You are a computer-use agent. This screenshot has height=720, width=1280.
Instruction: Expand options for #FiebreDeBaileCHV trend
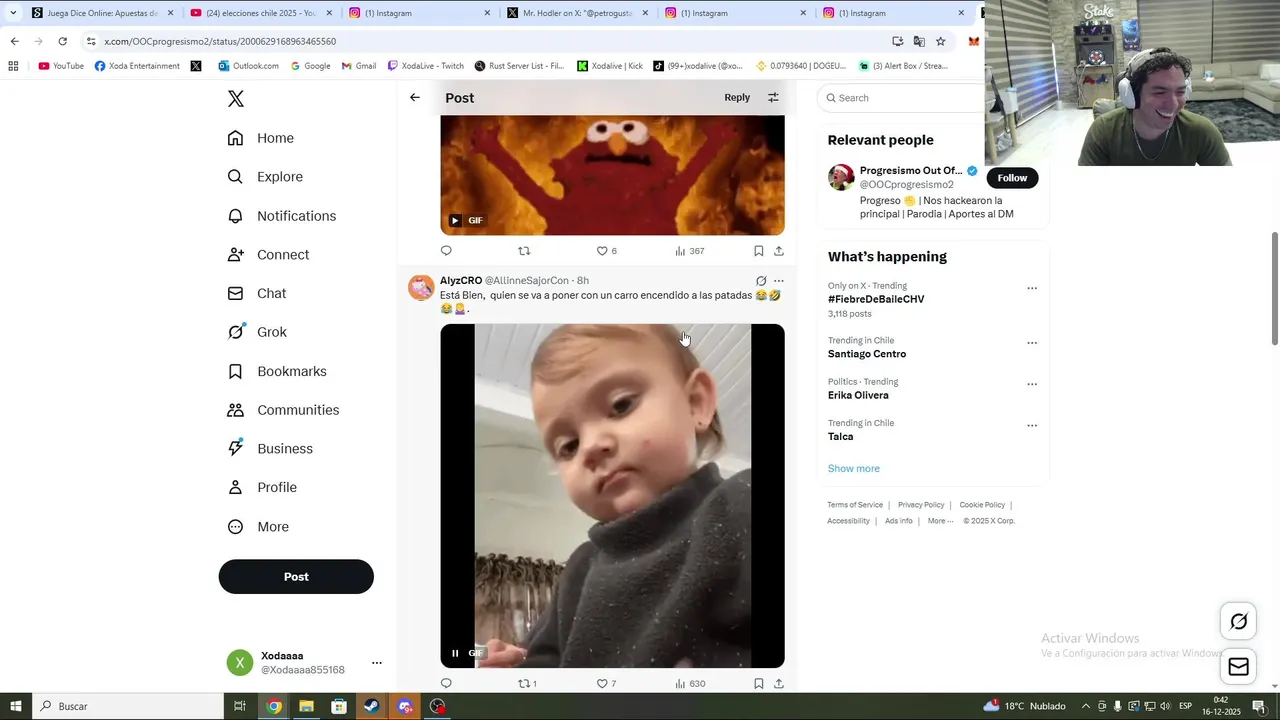1032,288
